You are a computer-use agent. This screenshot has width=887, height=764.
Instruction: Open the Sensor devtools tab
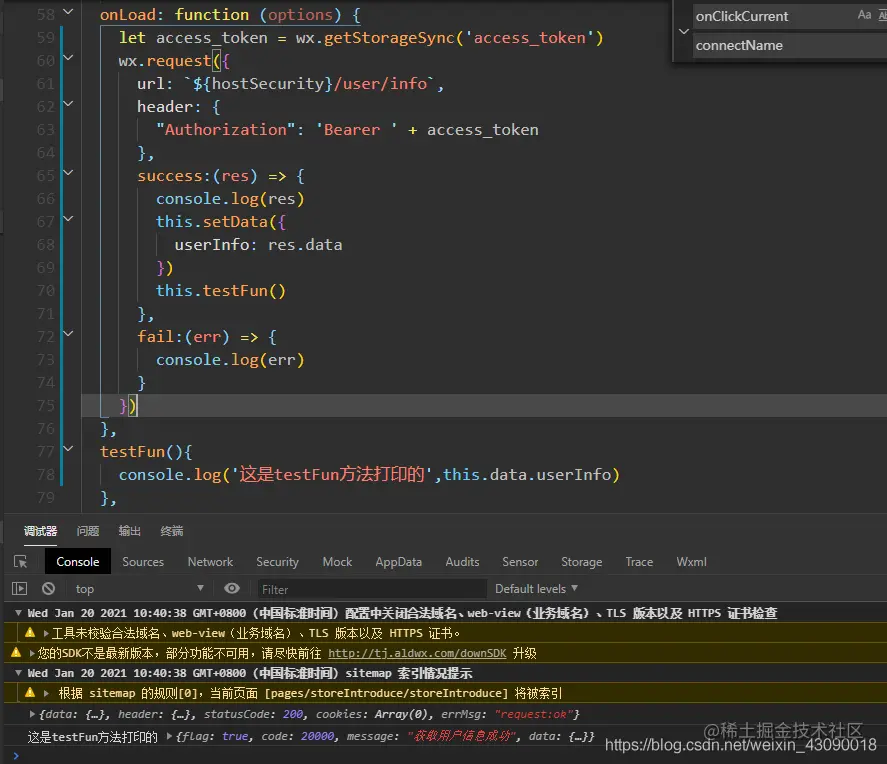tap(520, 562)
